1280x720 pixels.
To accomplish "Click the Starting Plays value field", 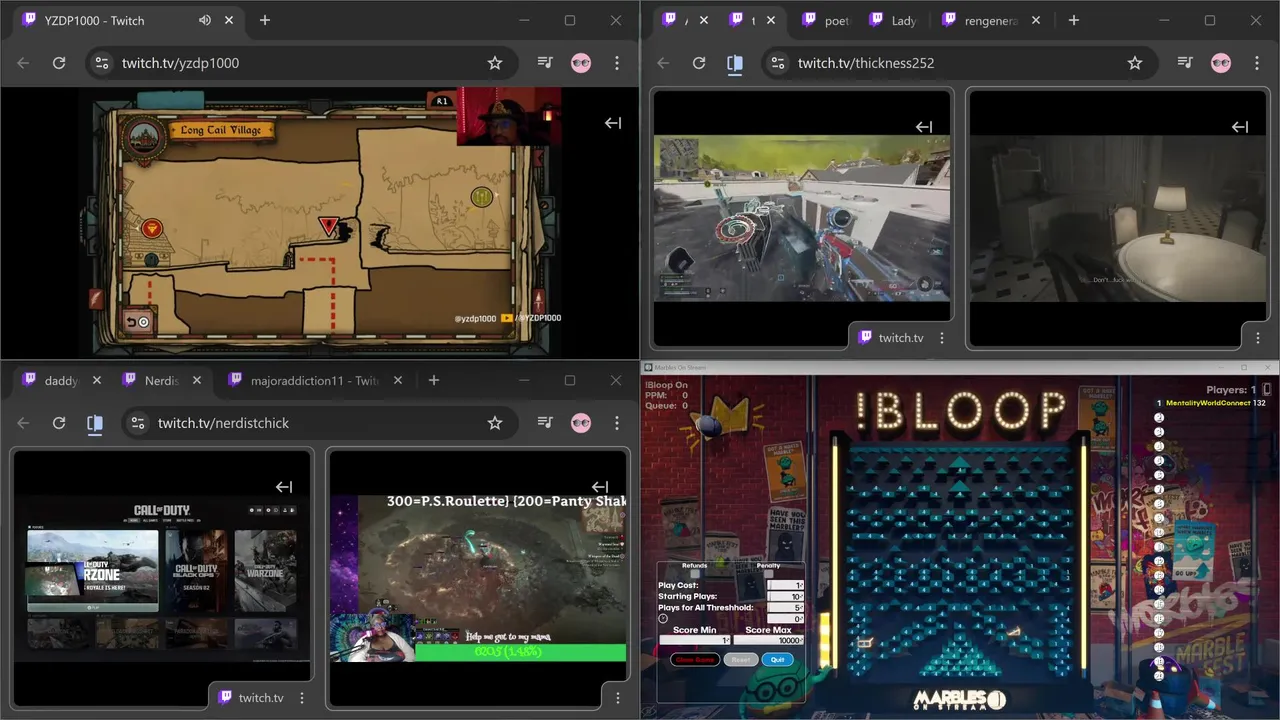I will pyautogui.click(x=785, y=596).
